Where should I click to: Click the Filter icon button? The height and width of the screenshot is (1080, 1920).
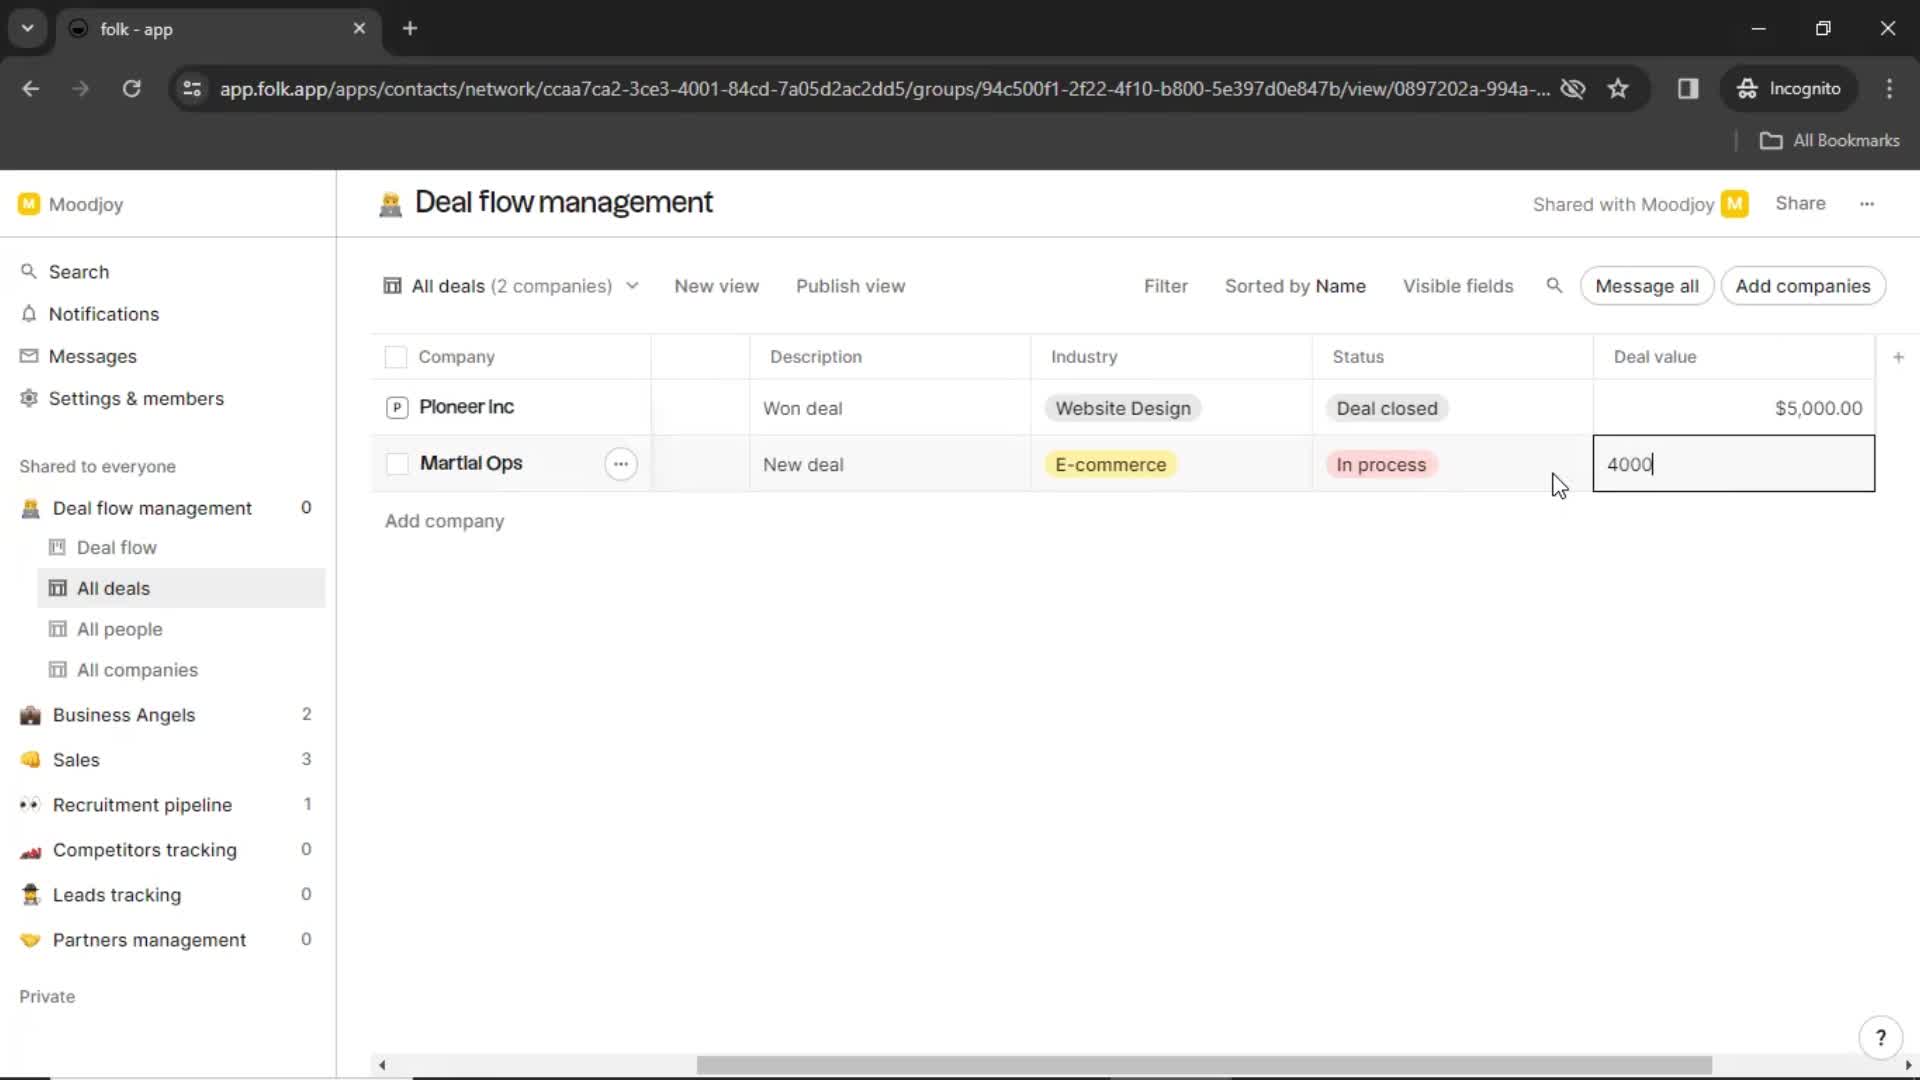coord(1164,285)
